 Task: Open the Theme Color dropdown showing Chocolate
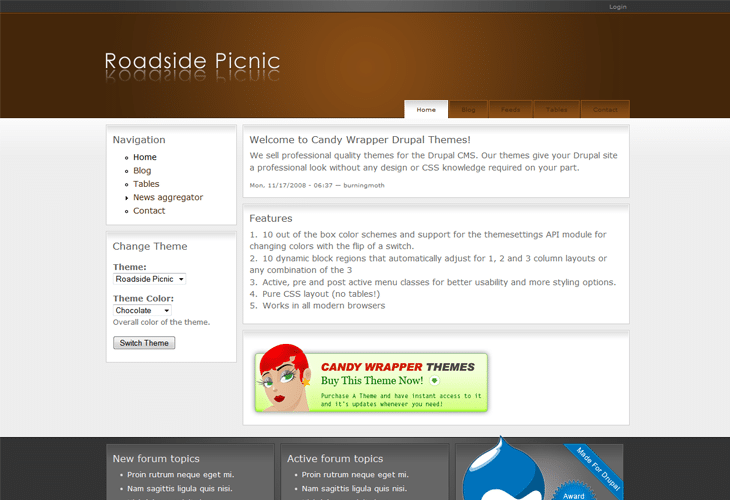142,310
